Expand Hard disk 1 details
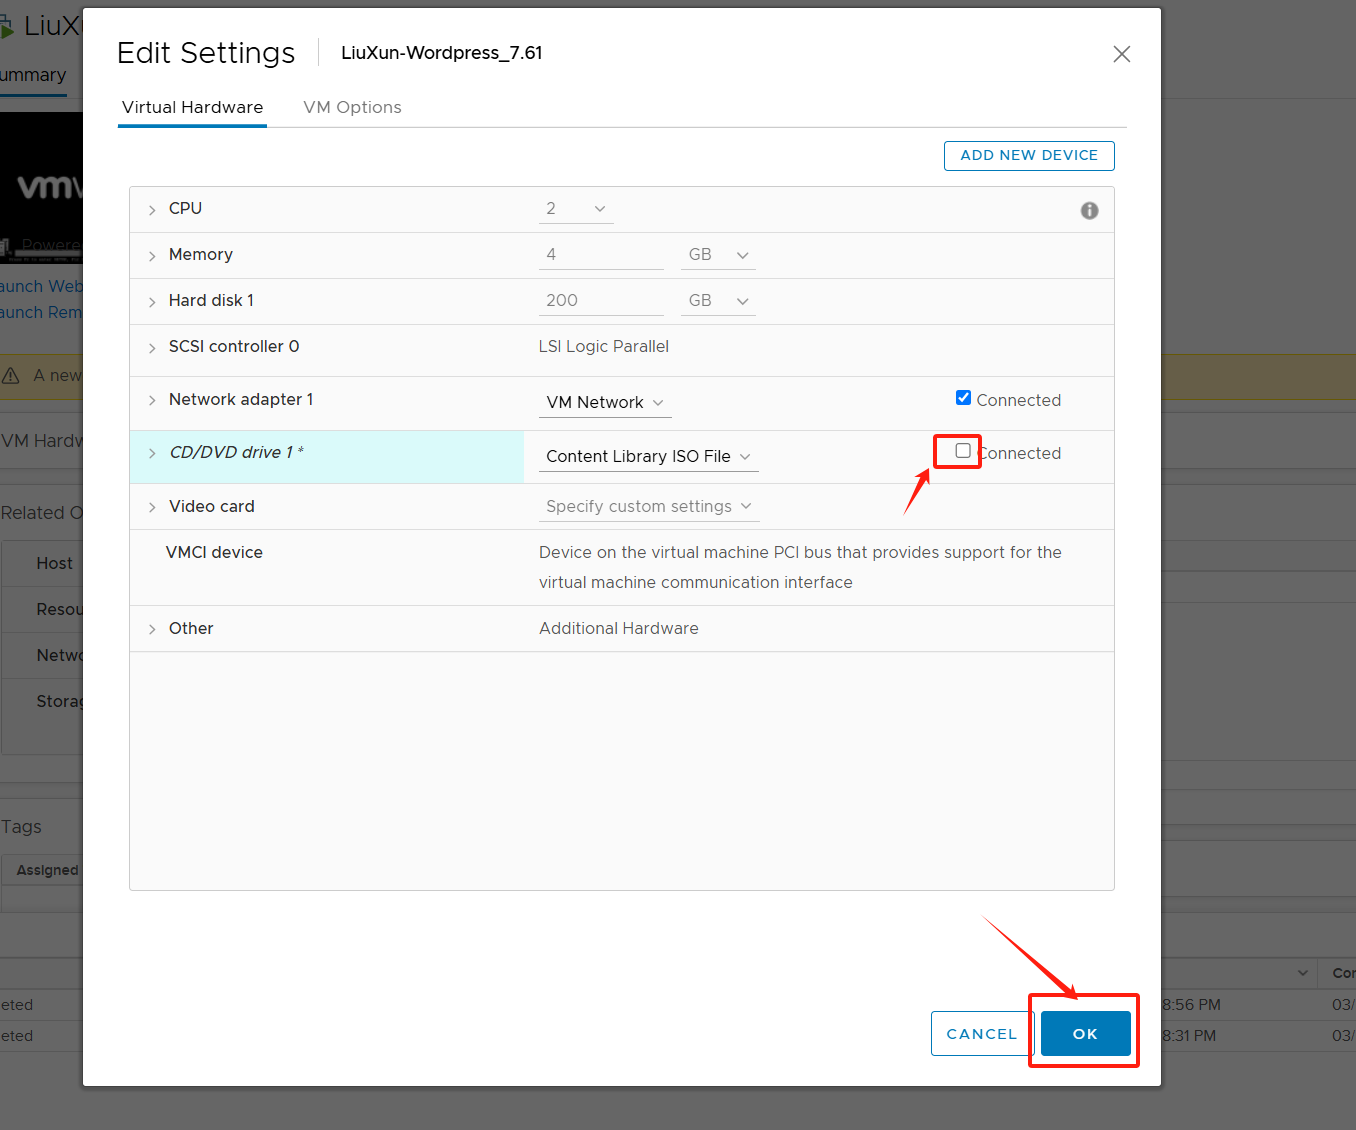1356x1130 pixels. click(152, 302)
